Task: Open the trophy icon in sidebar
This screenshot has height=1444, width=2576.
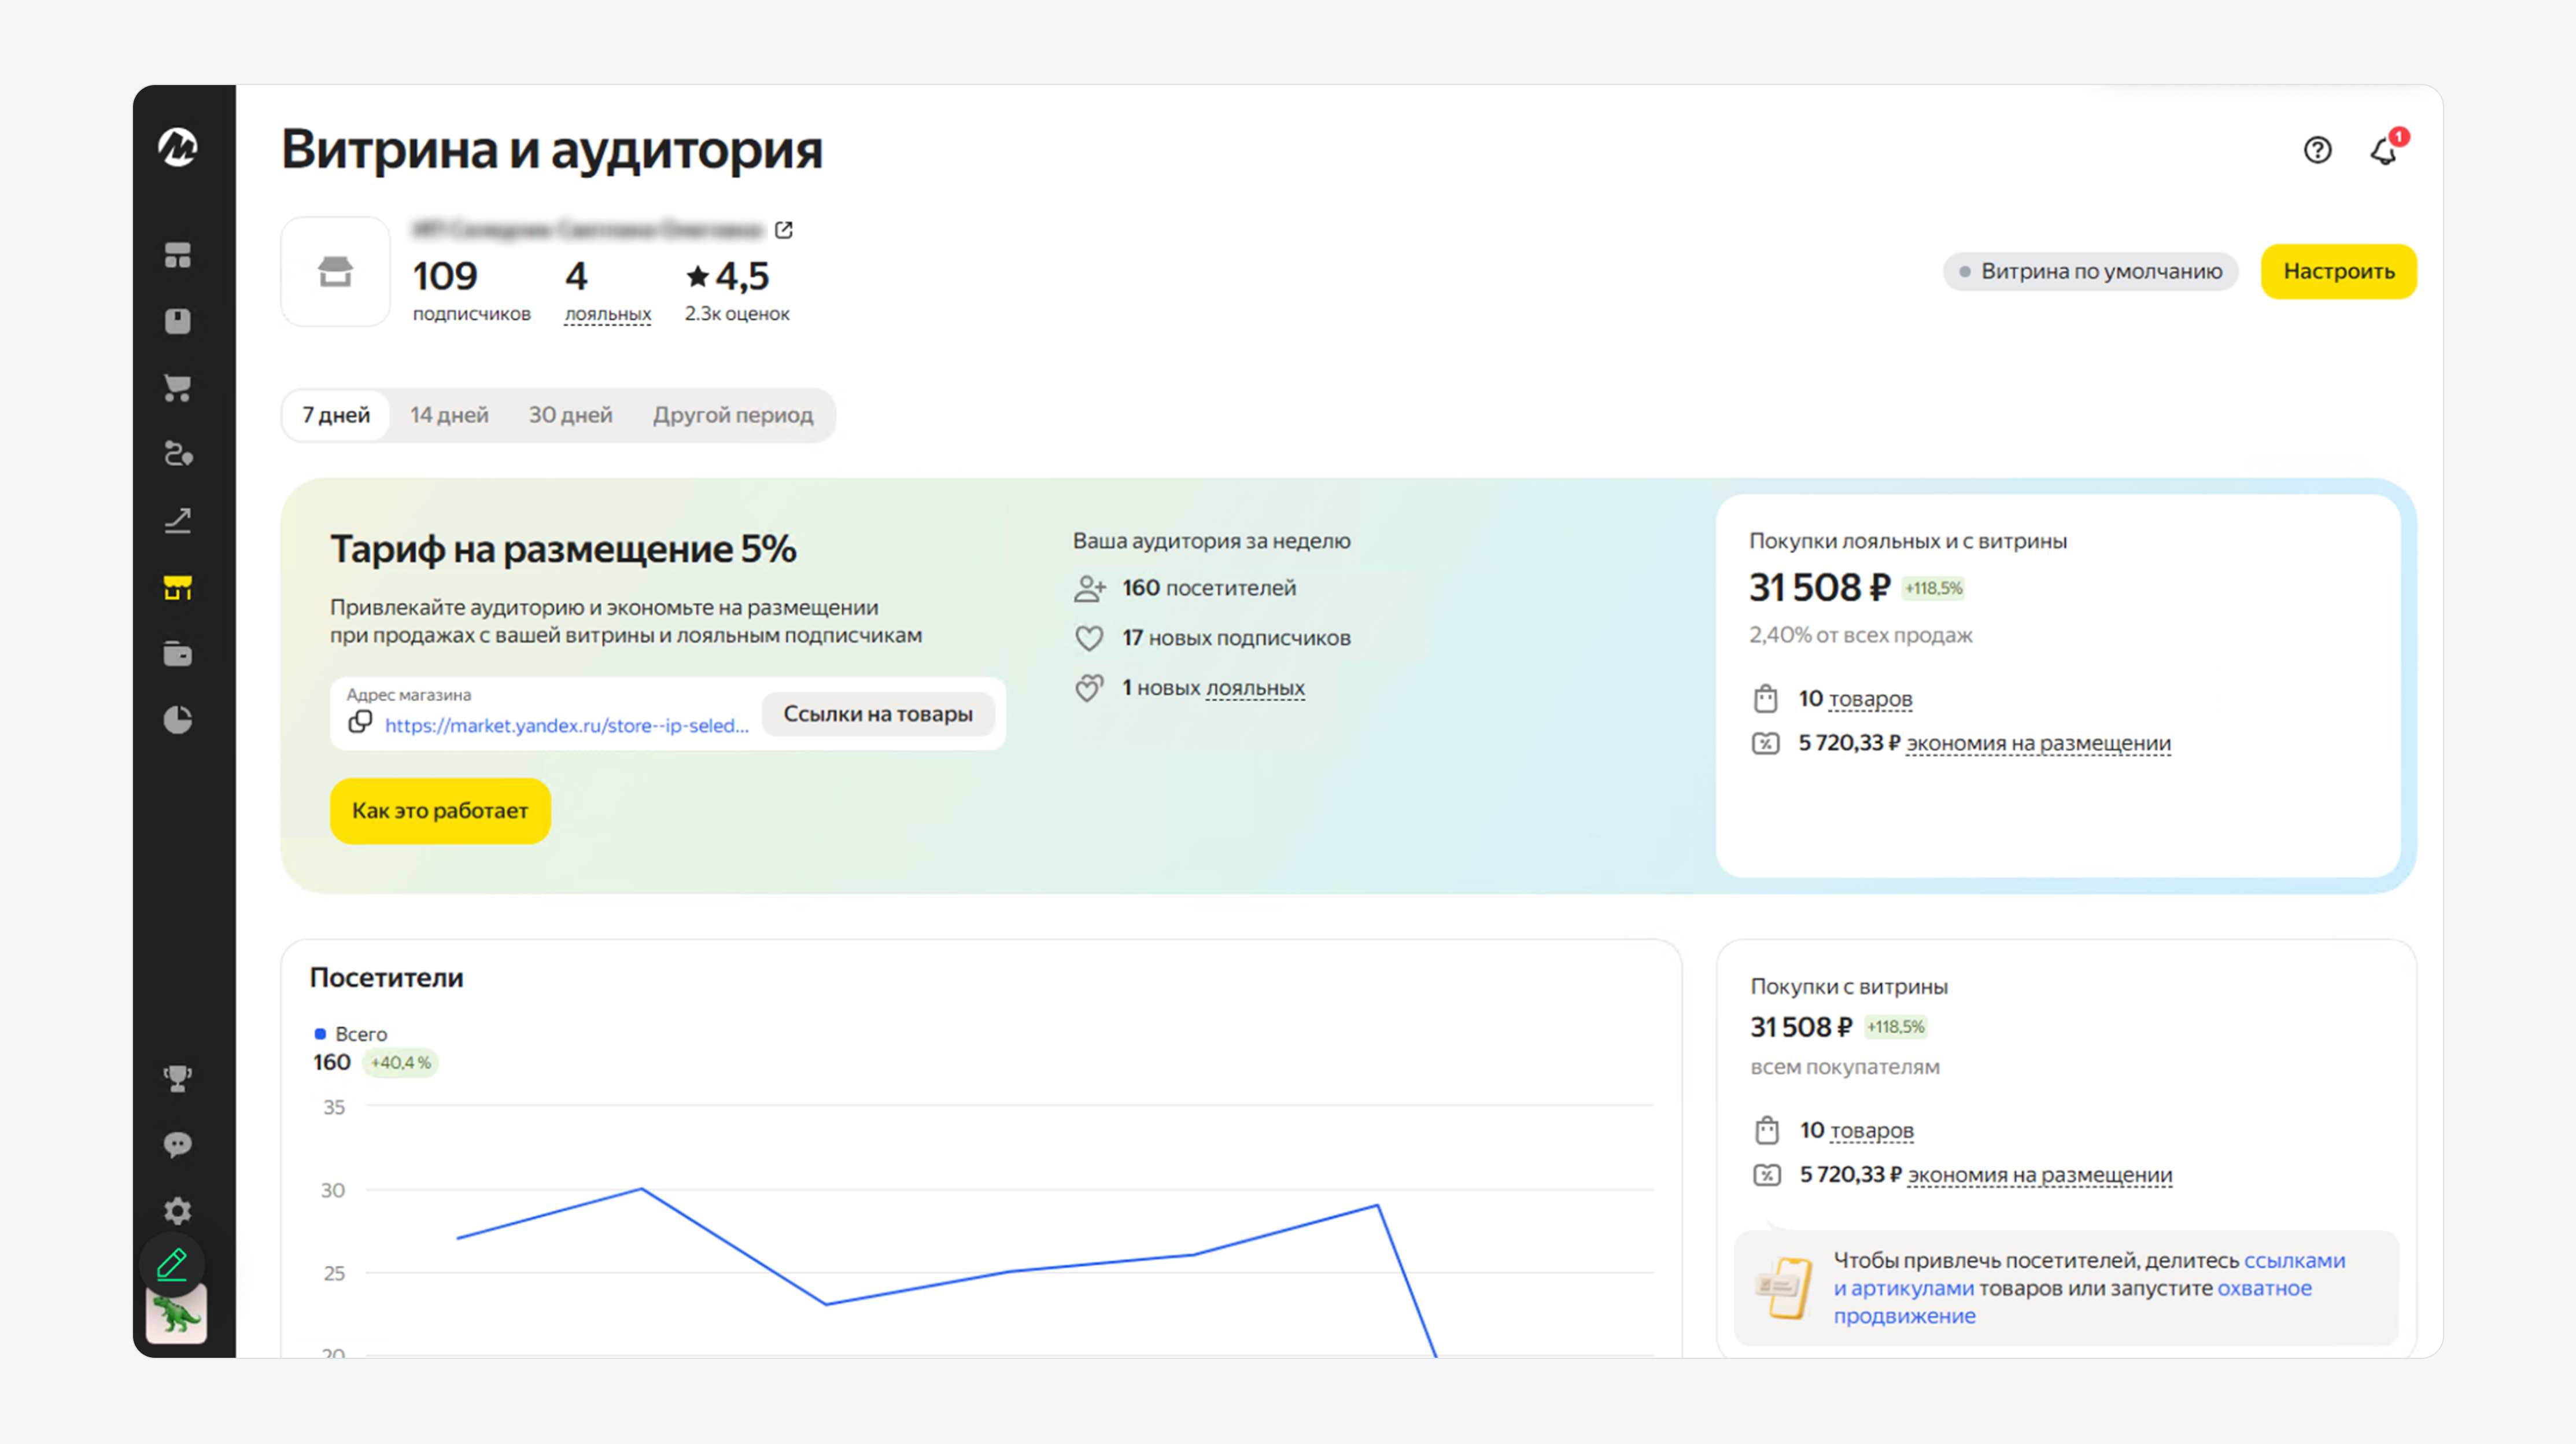Action: pyautogui.click(x=178, y=1078)
